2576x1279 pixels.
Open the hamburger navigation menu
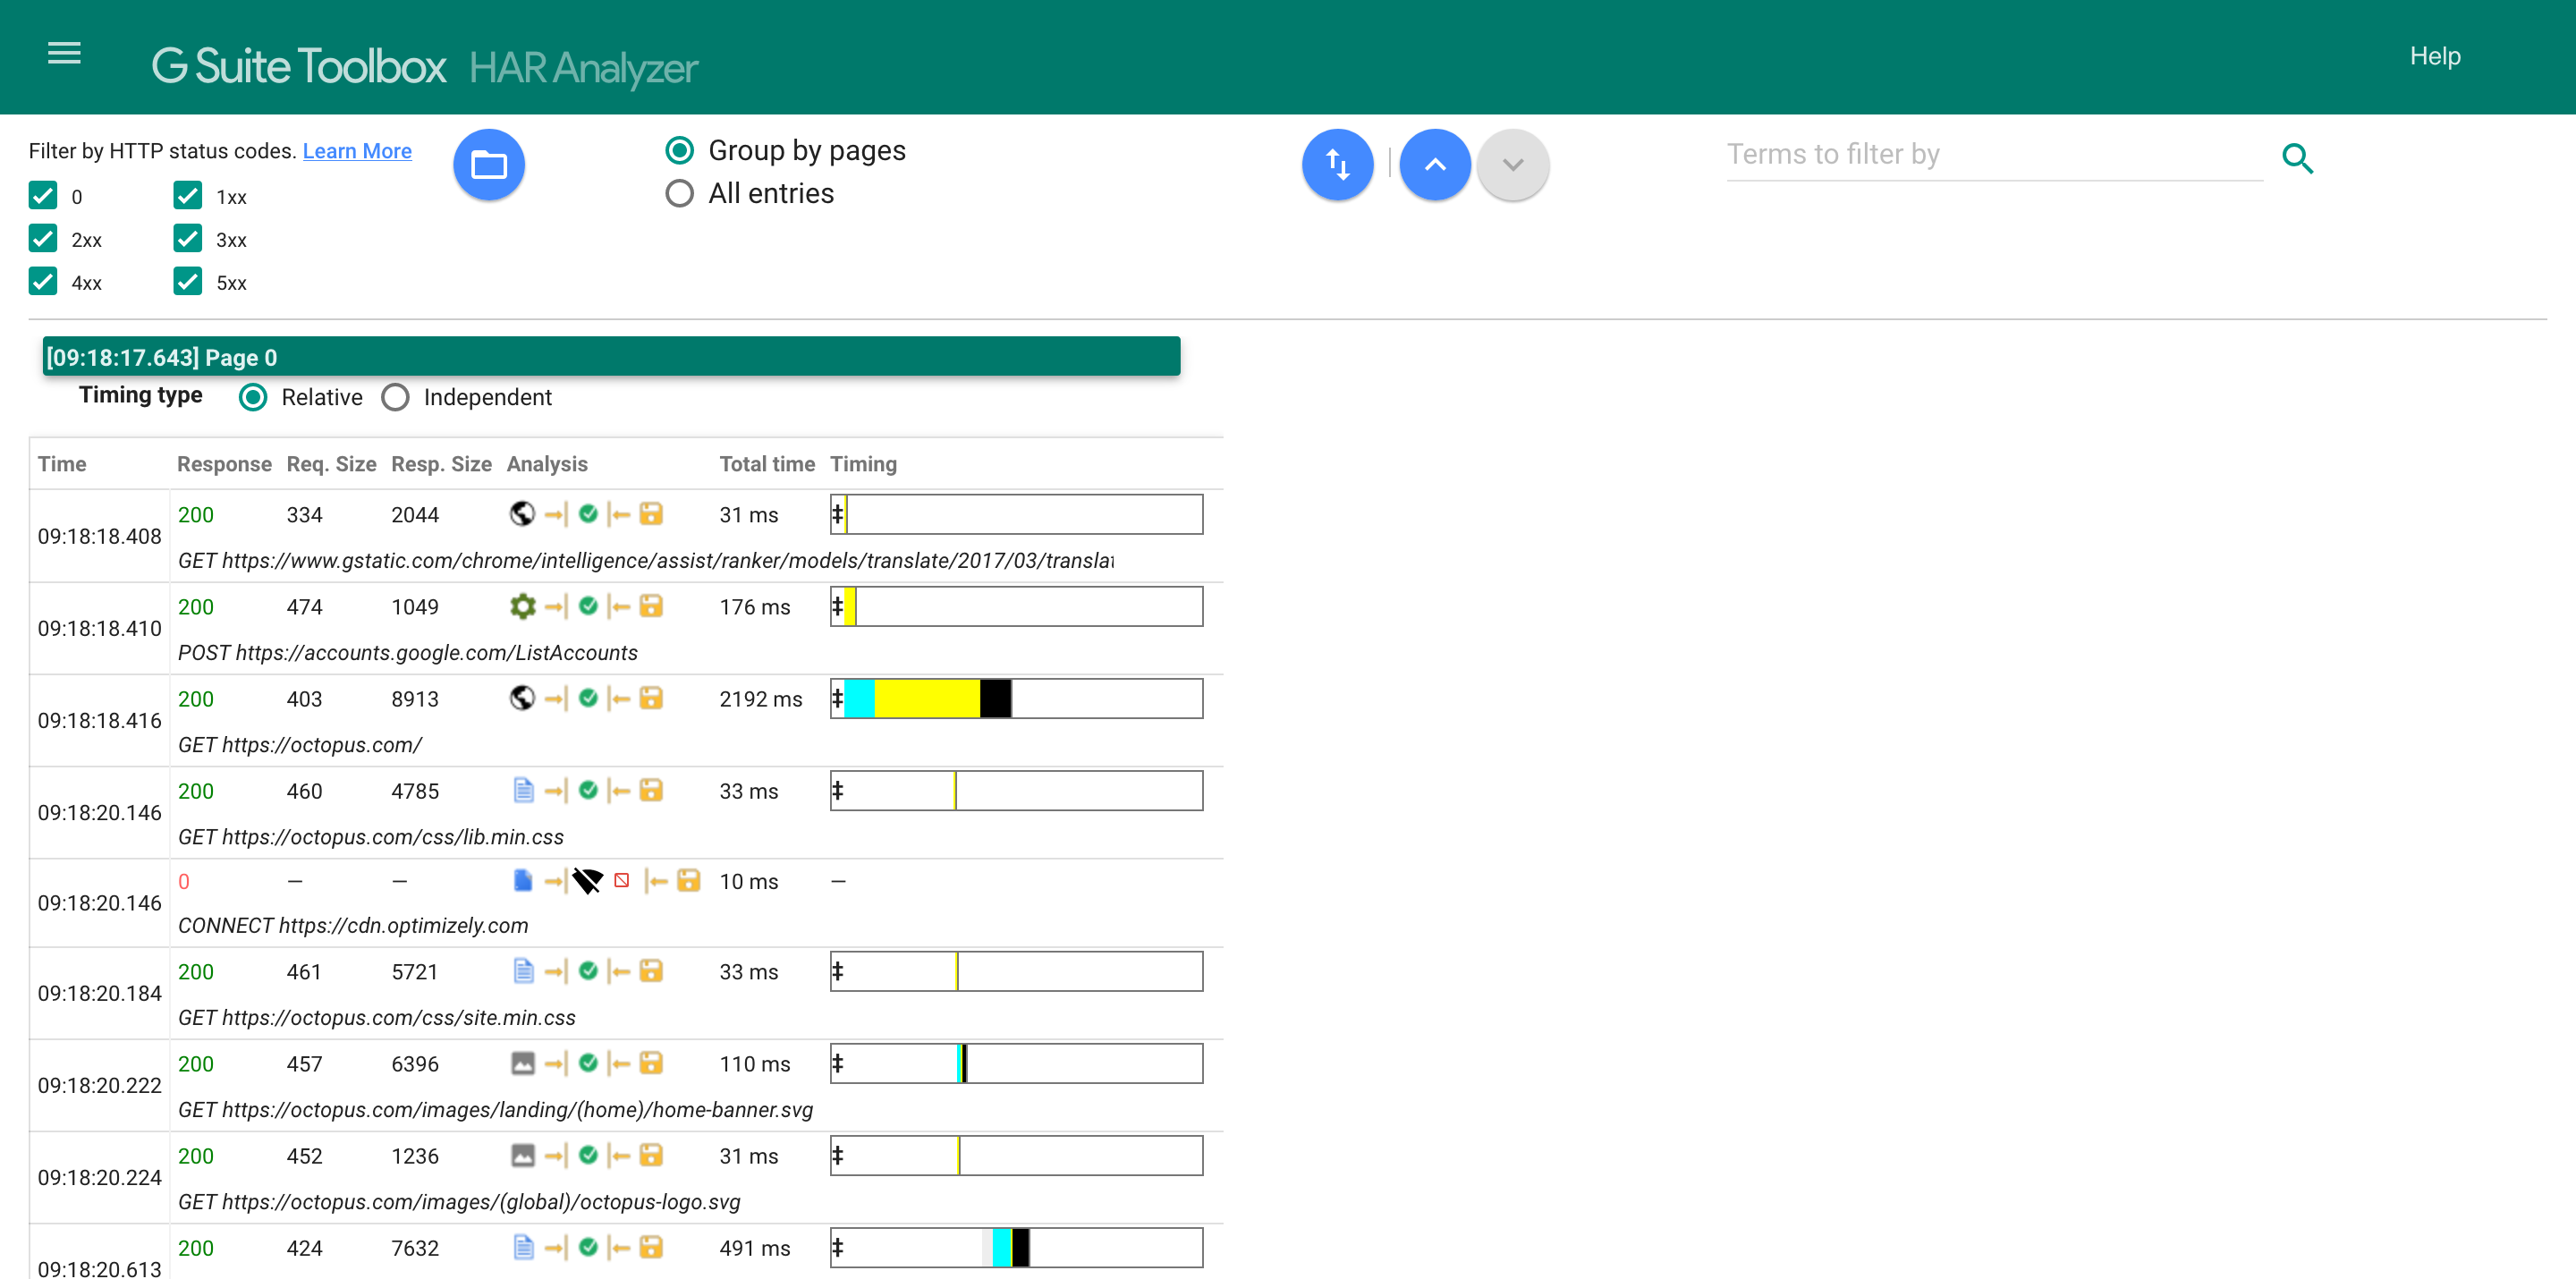click(64, 53)
